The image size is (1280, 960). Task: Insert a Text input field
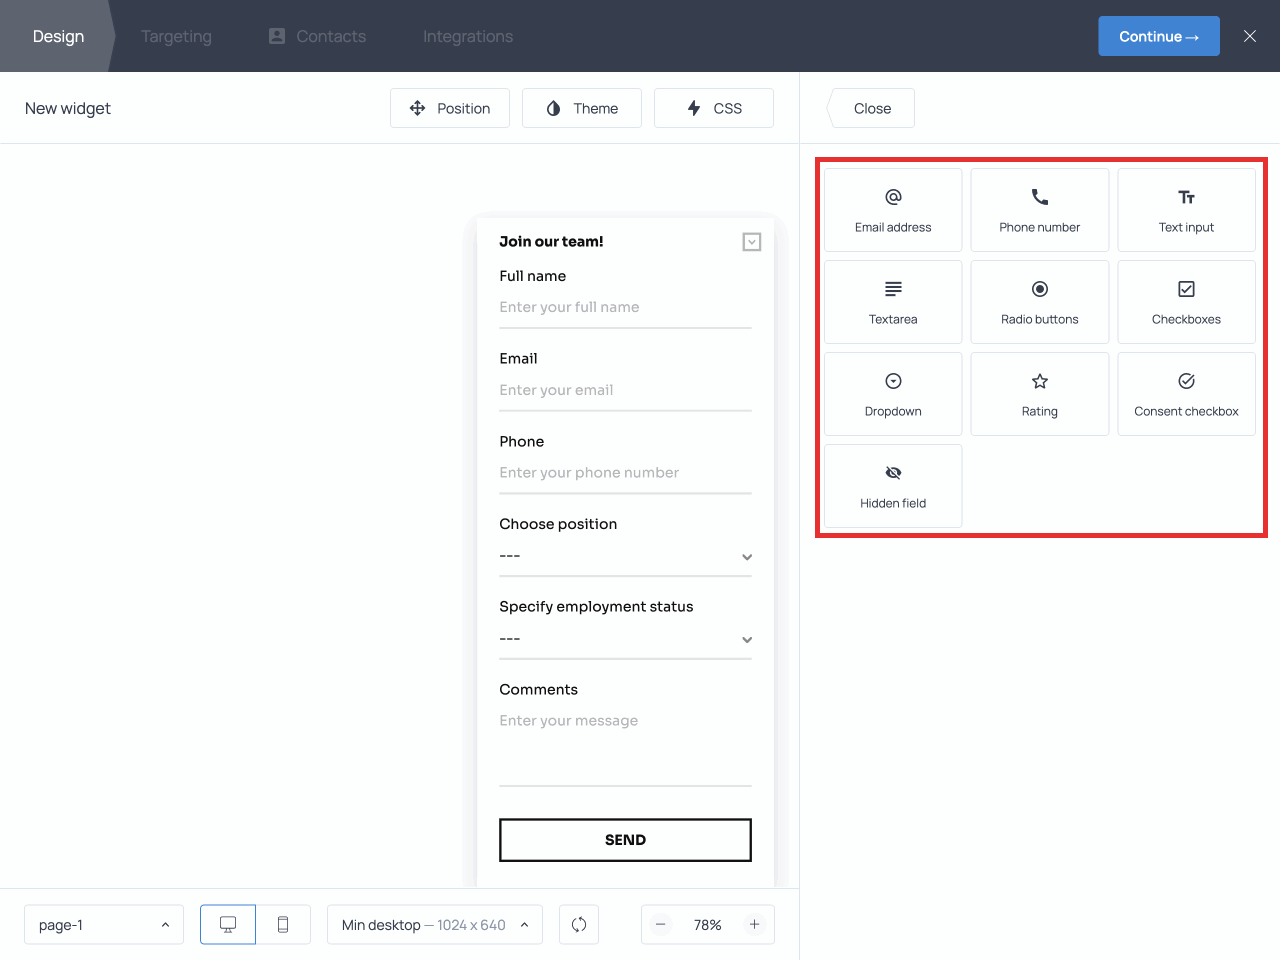click(x=1186, y=210)
